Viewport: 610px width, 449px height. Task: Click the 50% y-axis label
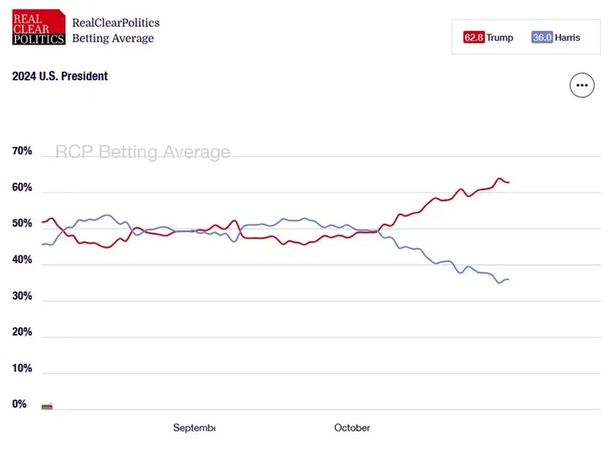point(22,224)
